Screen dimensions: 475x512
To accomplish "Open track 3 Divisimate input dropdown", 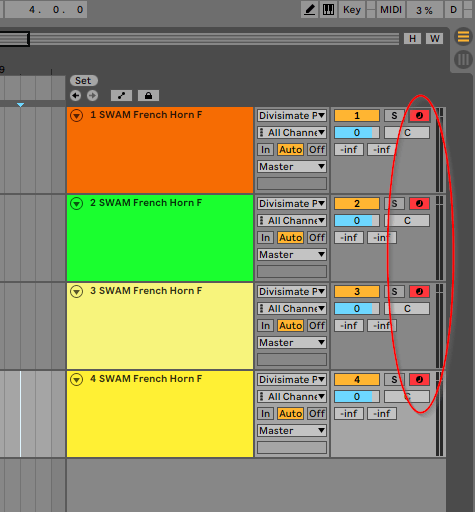I will [292, 292].
